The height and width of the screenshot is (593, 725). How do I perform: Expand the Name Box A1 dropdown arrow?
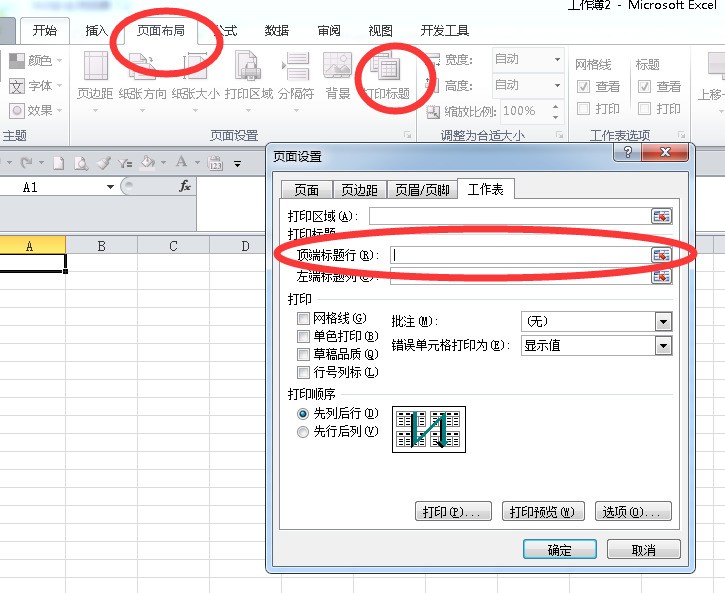(x=110, y=187)
